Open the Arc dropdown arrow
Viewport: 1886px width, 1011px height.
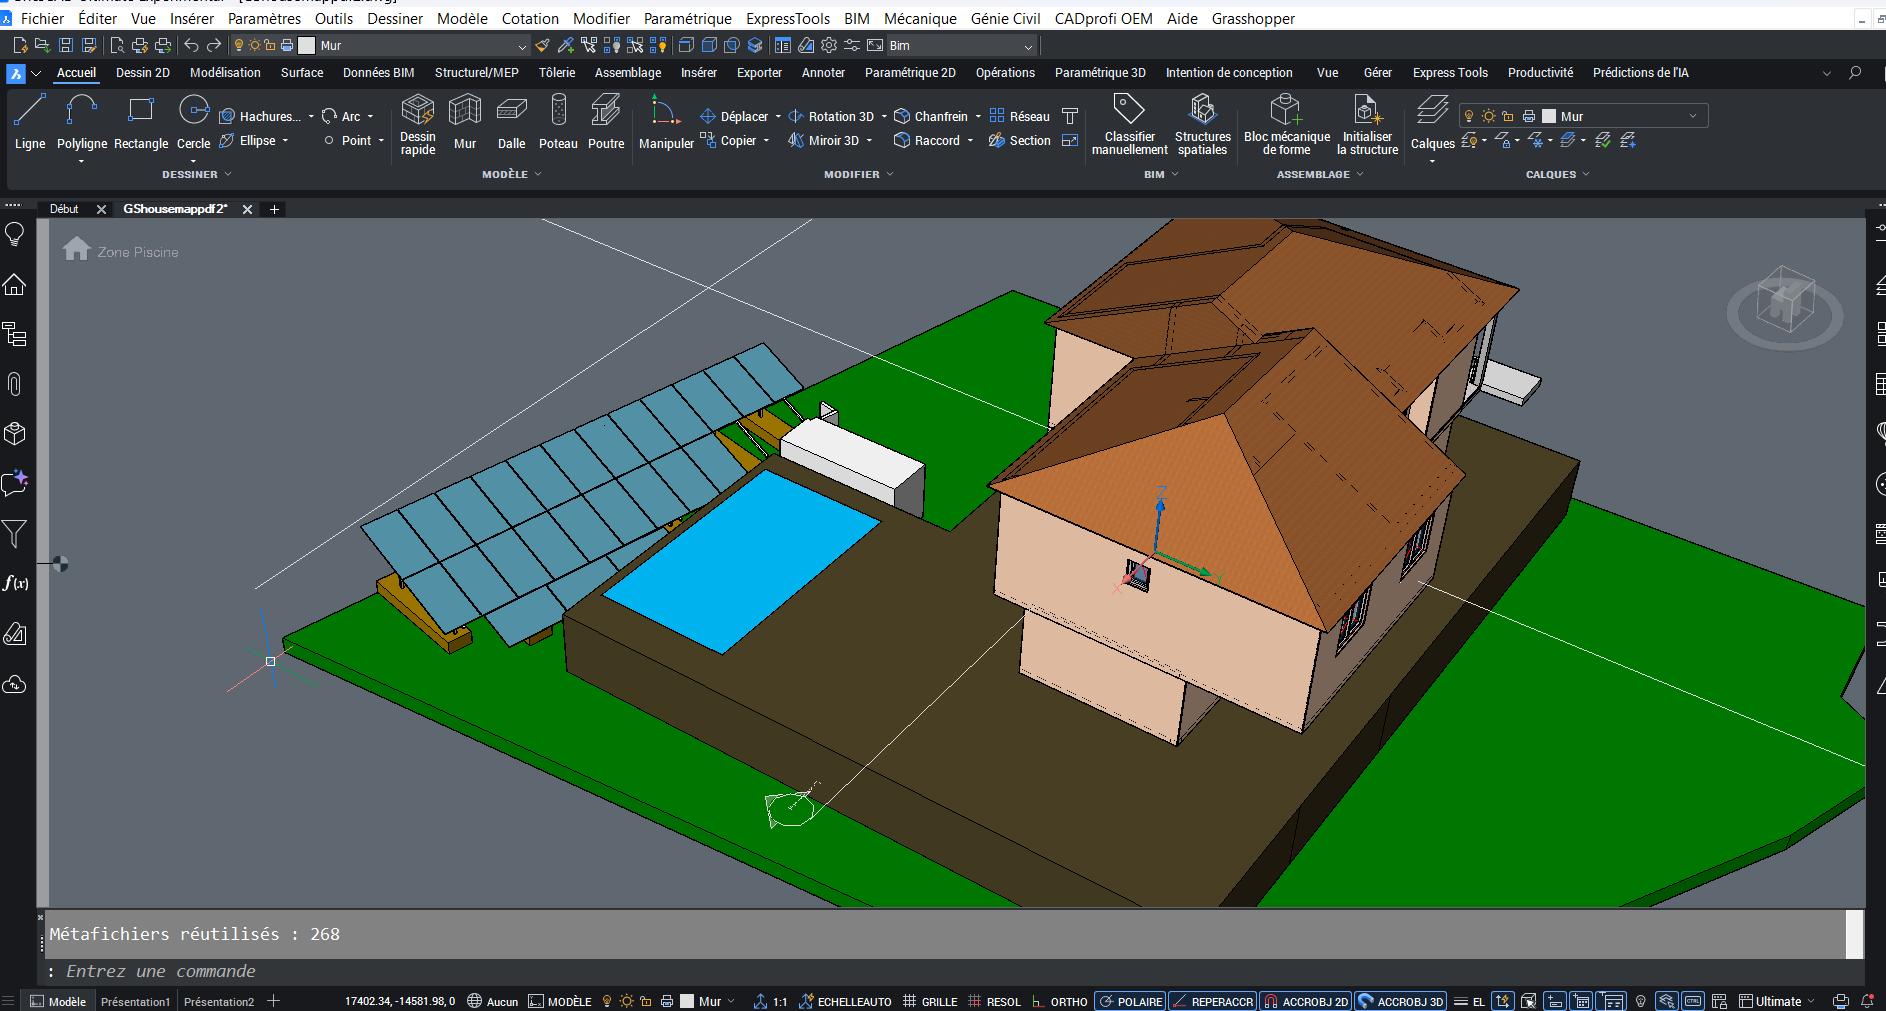[x=370, y=117]
